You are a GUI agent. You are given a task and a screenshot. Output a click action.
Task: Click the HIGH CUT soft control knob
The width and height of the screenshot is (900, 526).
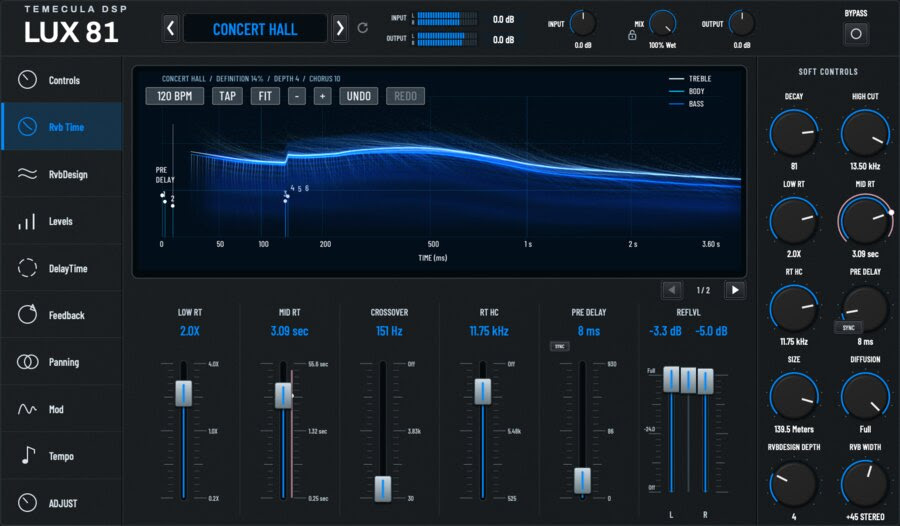865,133
